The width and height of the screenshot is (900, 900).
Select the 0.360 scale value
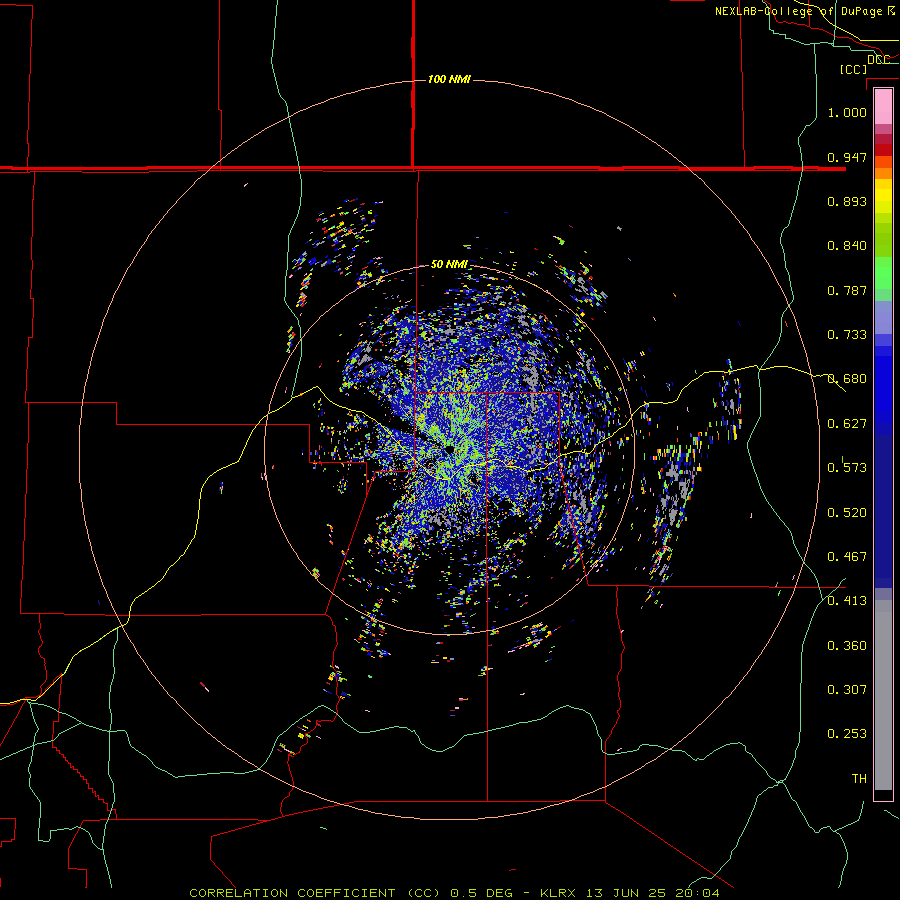coord(847,646)
